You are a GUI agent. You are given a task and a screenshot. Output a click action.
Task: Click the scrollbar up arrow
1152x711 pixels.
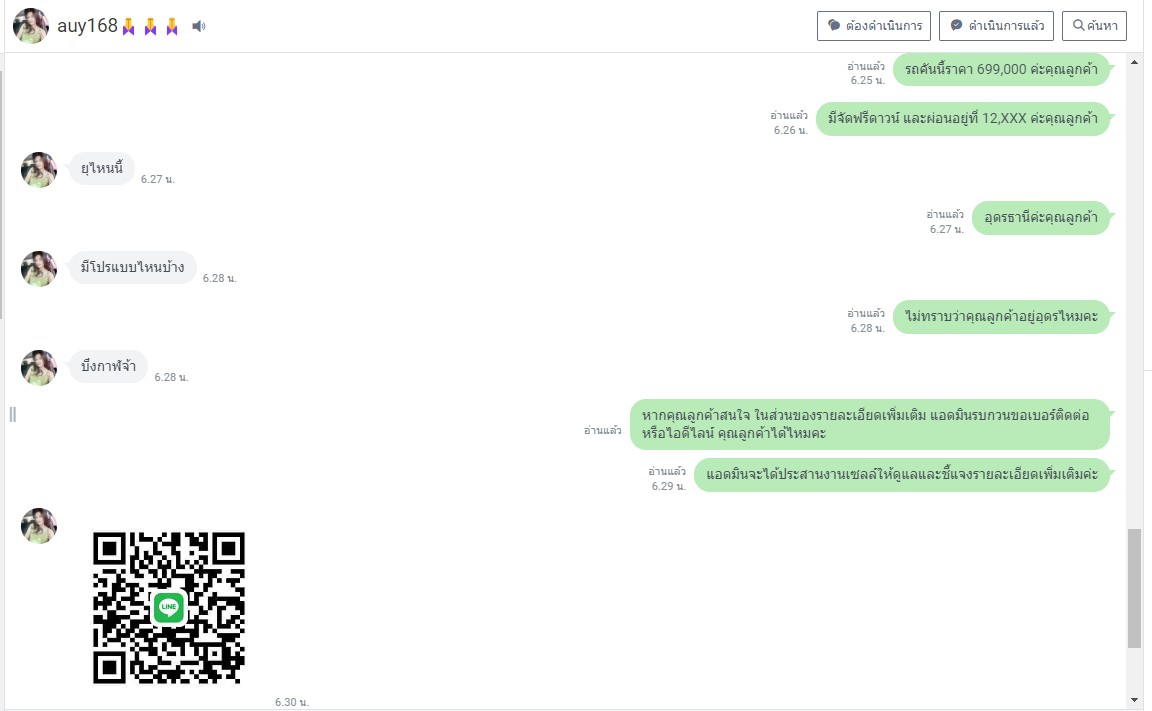(1134, 62)
